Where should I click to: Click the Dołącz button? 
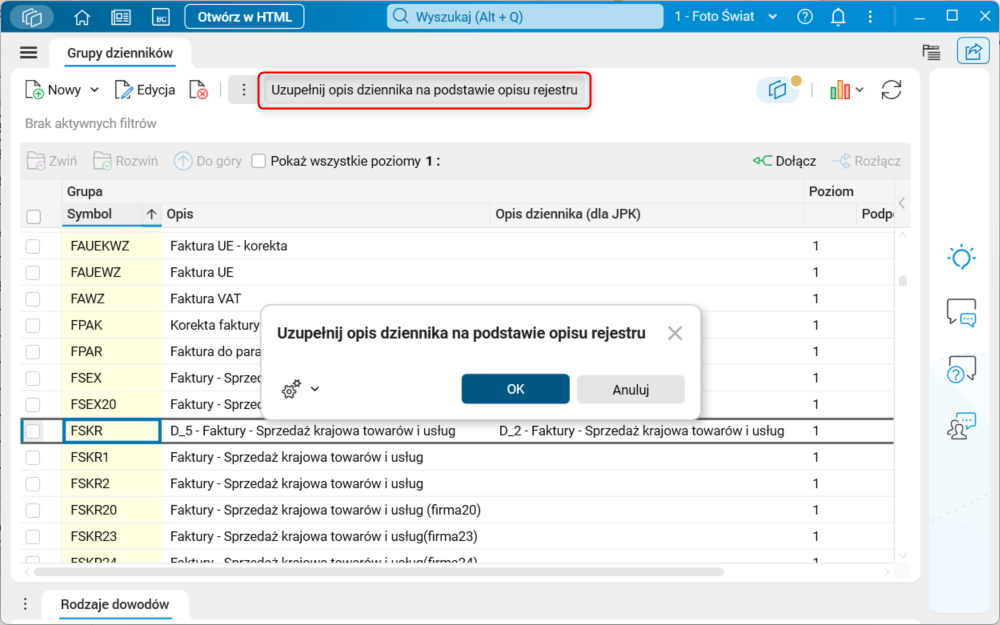[x=784, y=161]
